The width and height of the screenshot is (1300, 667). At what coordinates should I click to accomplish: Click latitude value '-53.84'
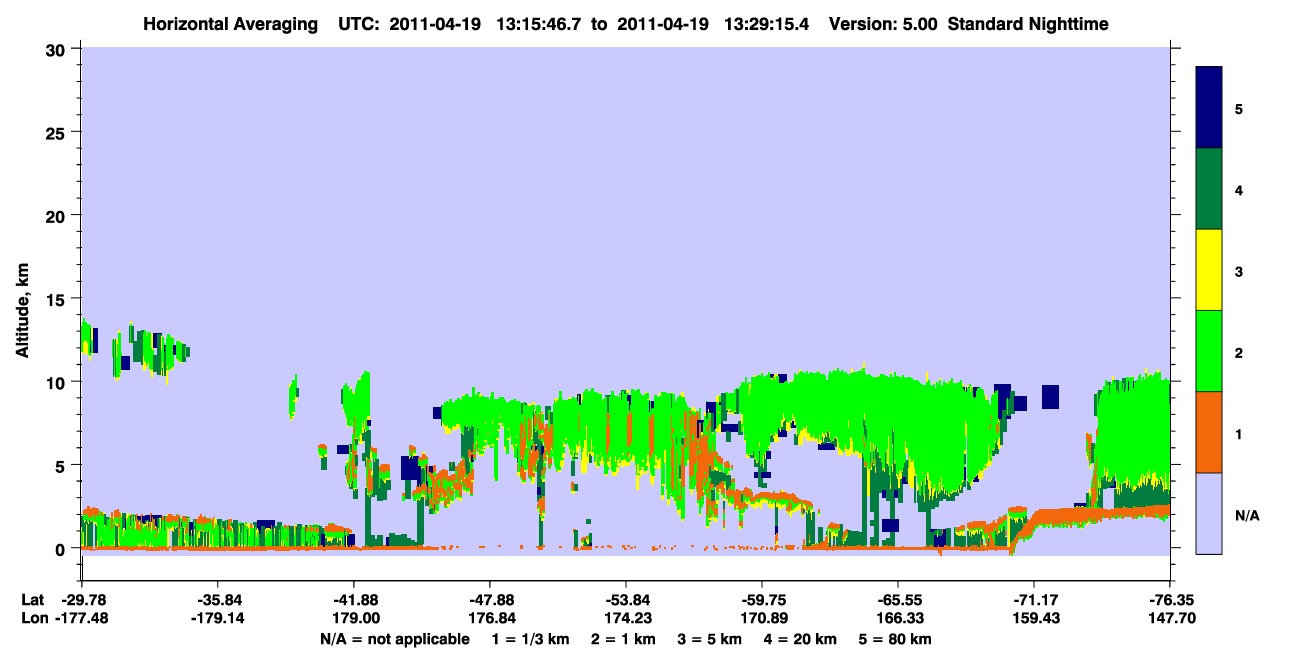pos(625,600)
